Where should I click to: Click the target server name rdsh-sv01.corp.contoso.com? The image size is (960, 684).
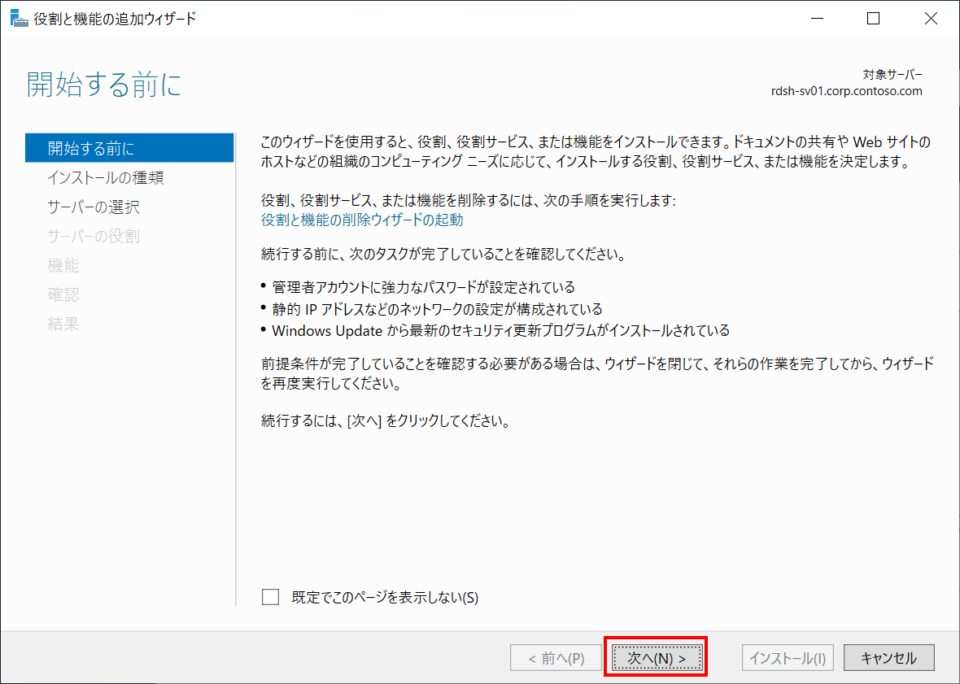tap(847, 91)
